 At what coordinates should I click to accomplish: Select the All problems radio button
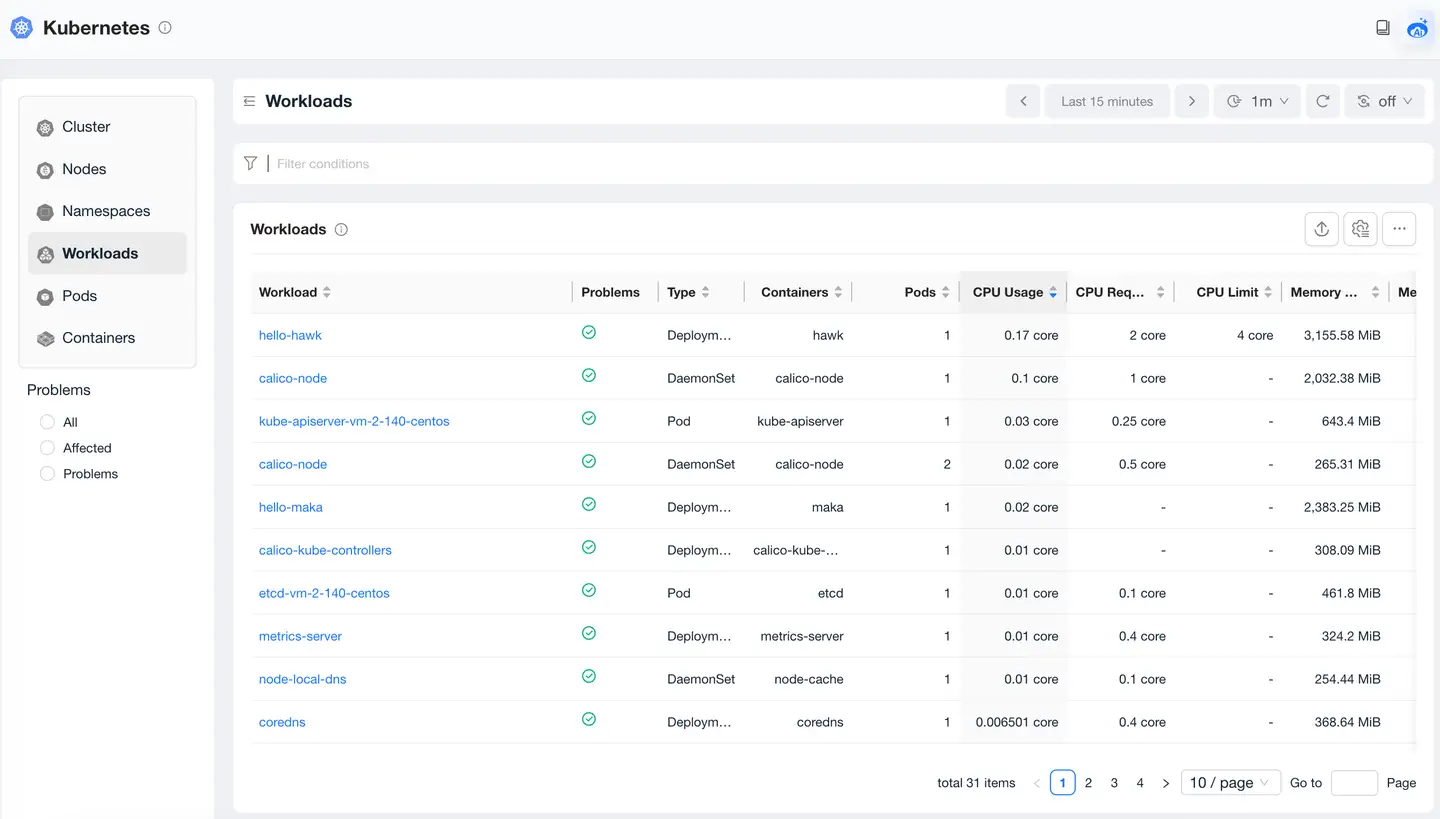(x=47, y=422)
